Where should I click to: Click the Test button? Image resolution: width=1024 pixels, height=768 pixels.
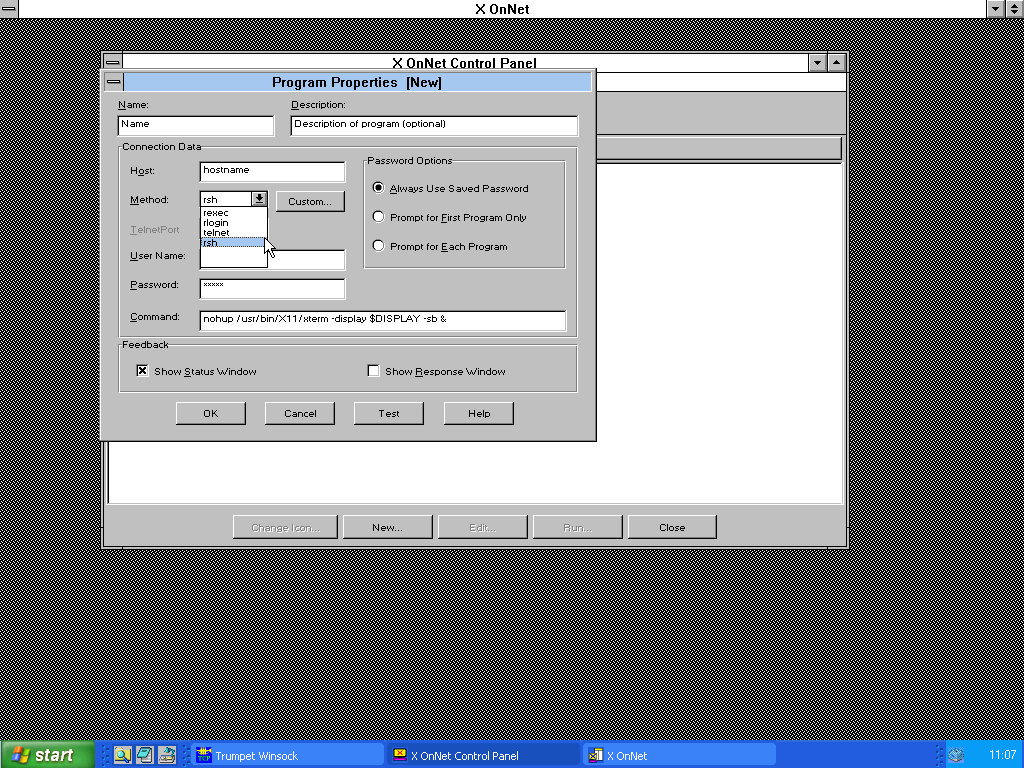point(389,413)
